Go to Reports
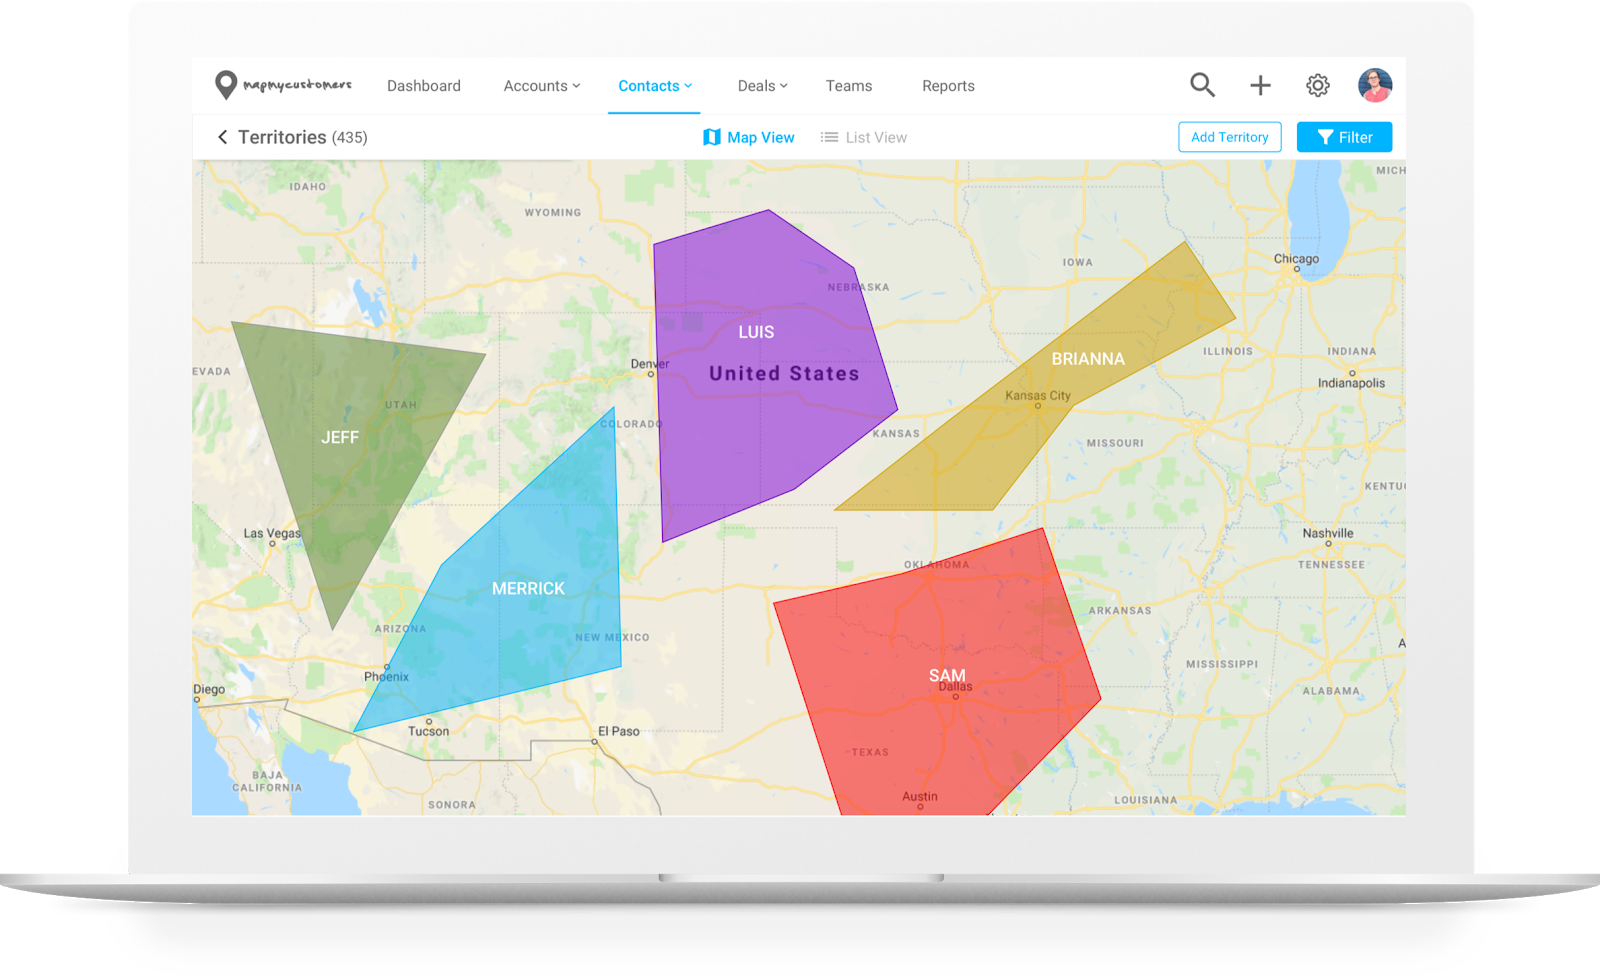1600x976 pixels. coord(947,85)
